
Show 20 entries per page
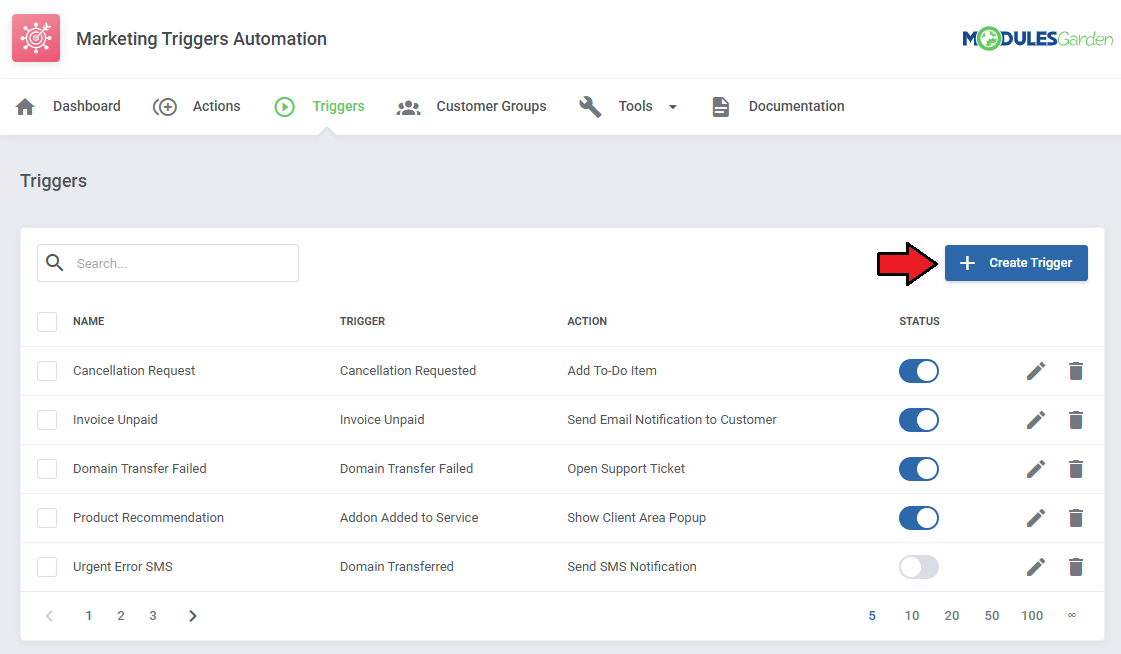[x=951, y=616]
